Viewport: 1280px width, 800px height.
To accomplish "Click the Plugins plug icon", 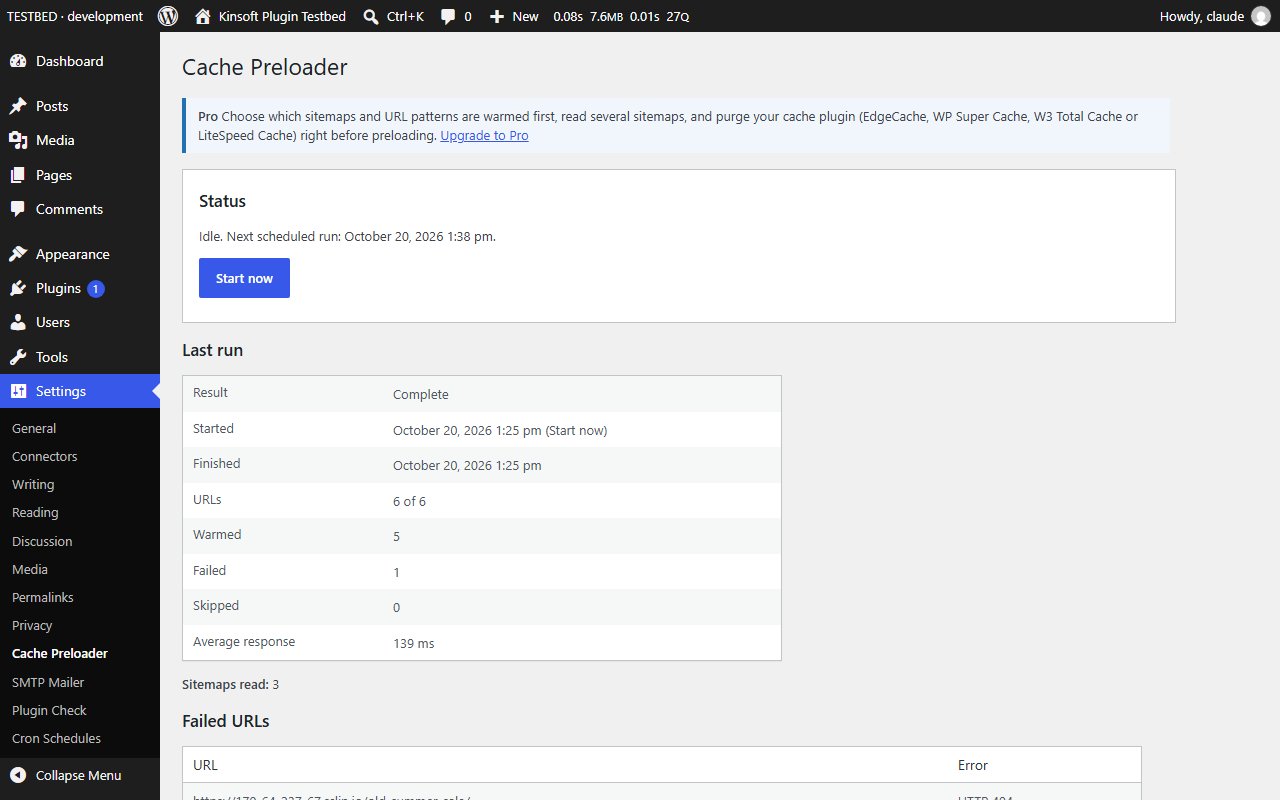I will (x=18, y=288).
